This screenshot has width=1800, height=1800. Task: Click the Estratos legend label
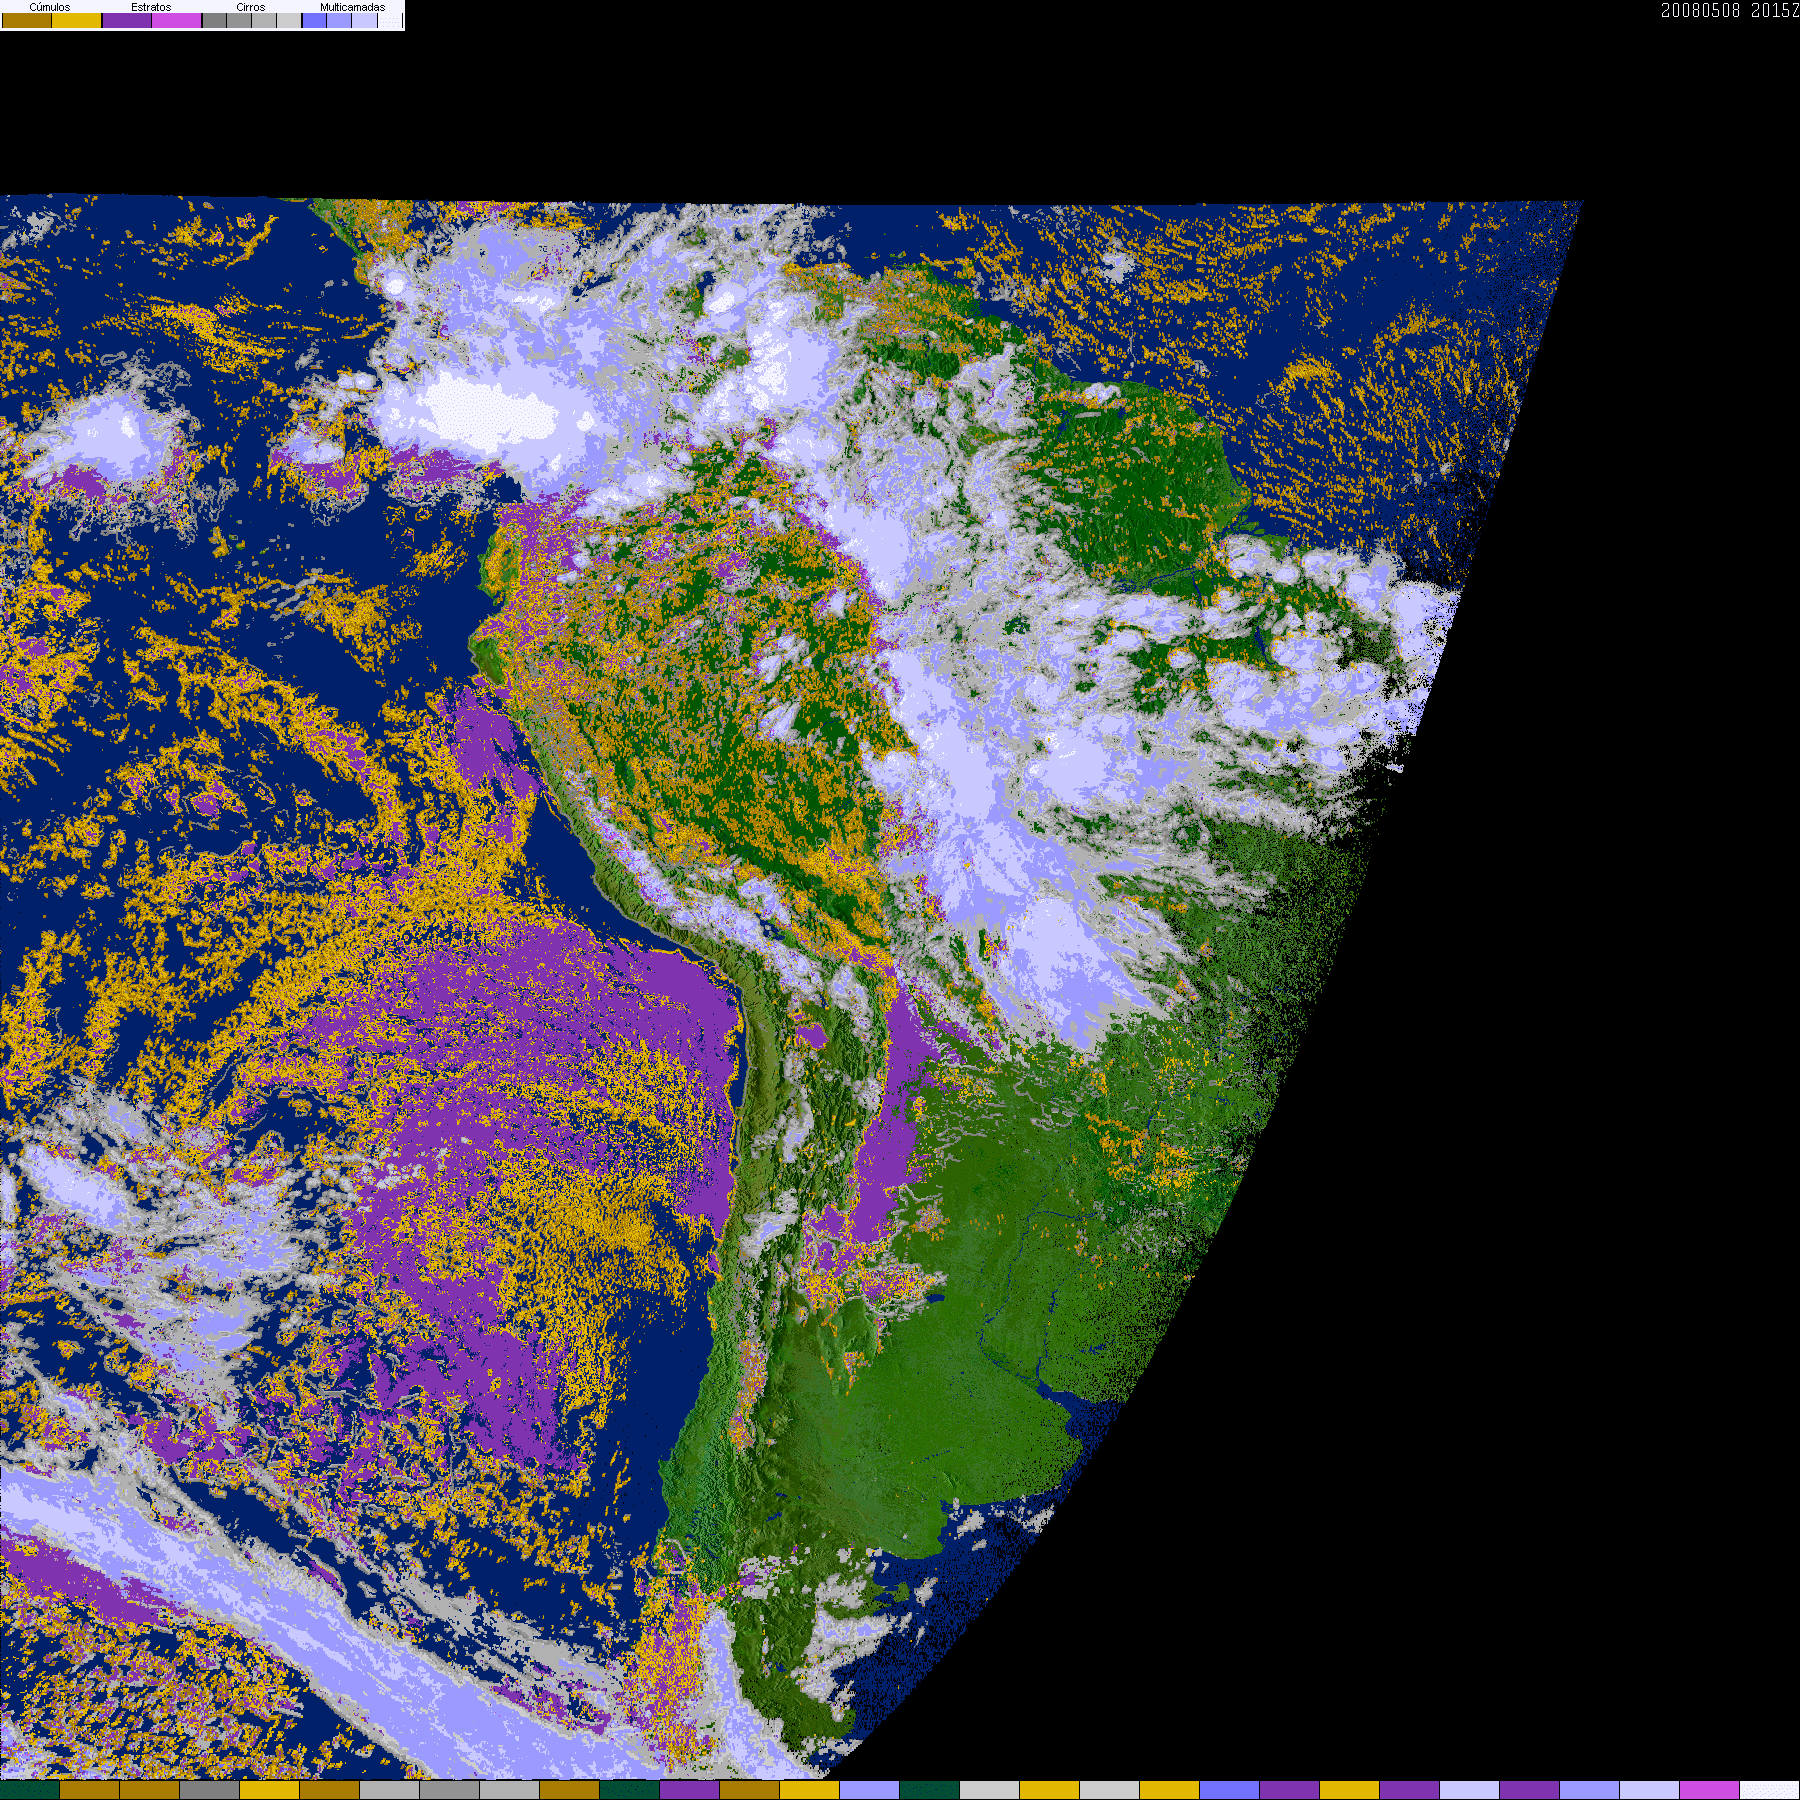pyautogui.click(x=151, y=7)
